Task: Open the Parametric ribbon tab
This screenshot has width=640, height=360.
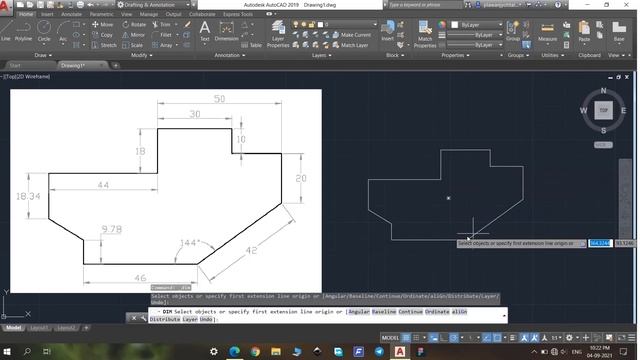Action: pyautogui.click(x=102, y=14)
